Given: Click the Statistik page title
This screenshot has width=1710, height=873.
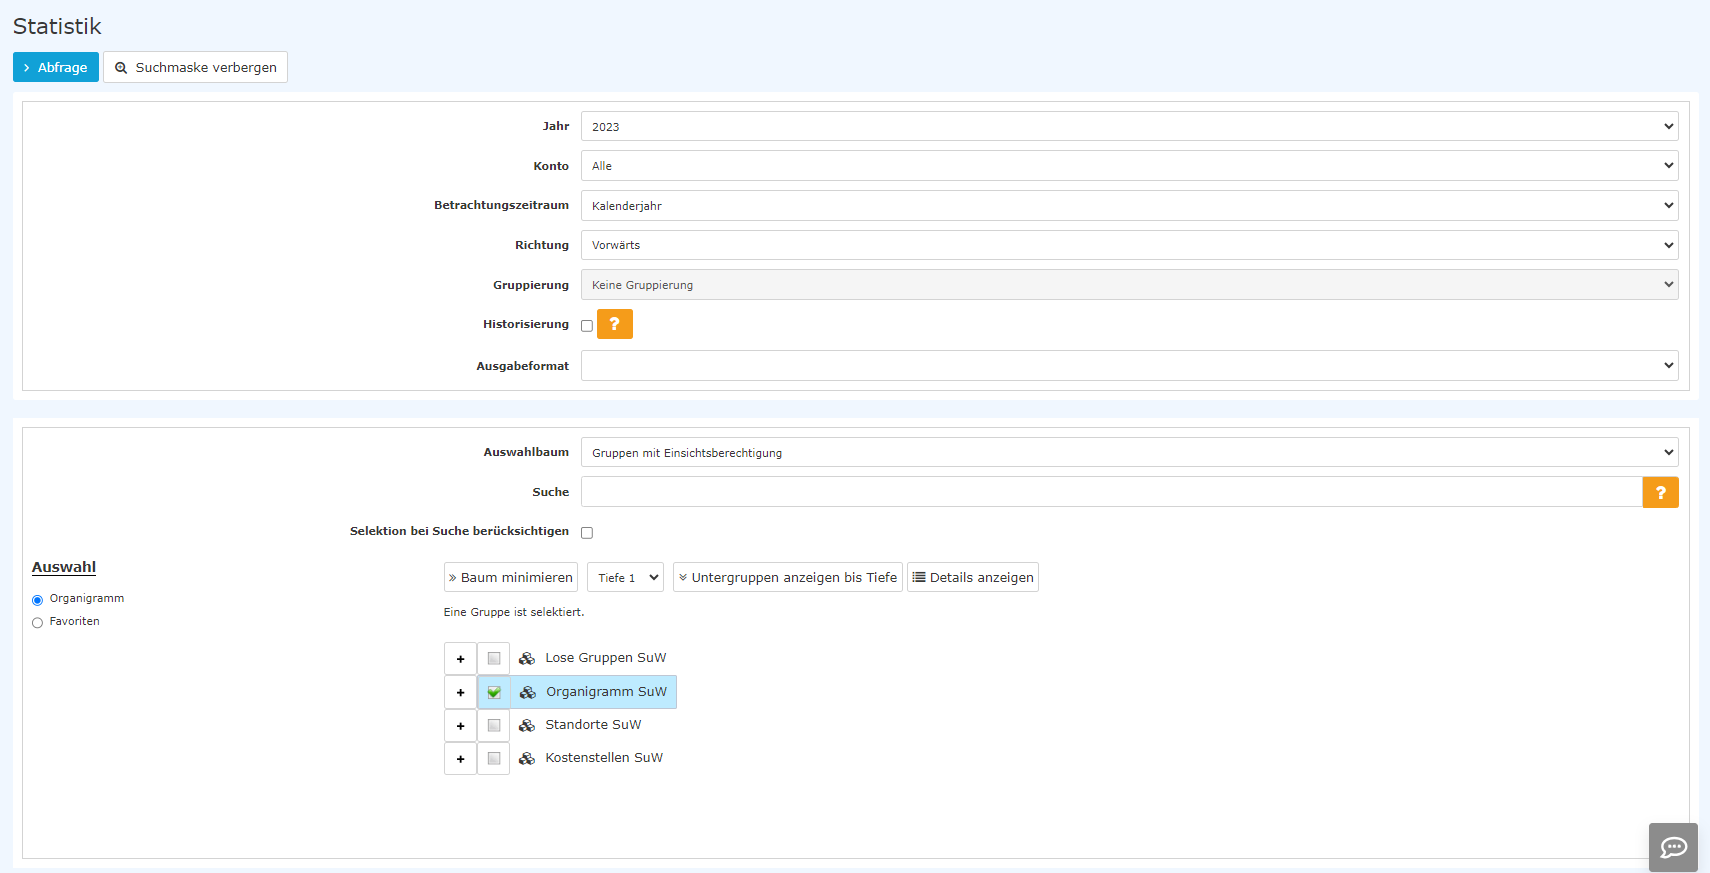Looking at the screenshot, I should 57,26.
